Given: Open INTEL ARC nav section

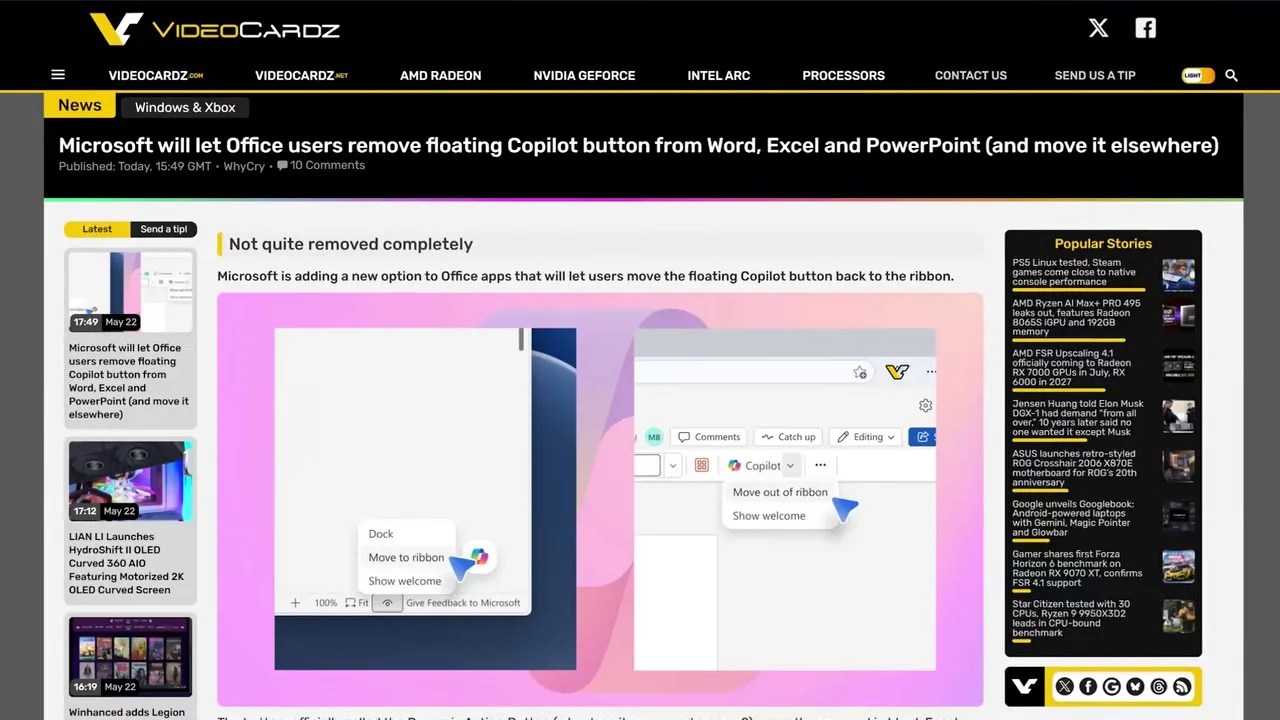Looking at the screenshot, I should click(719, 75).
